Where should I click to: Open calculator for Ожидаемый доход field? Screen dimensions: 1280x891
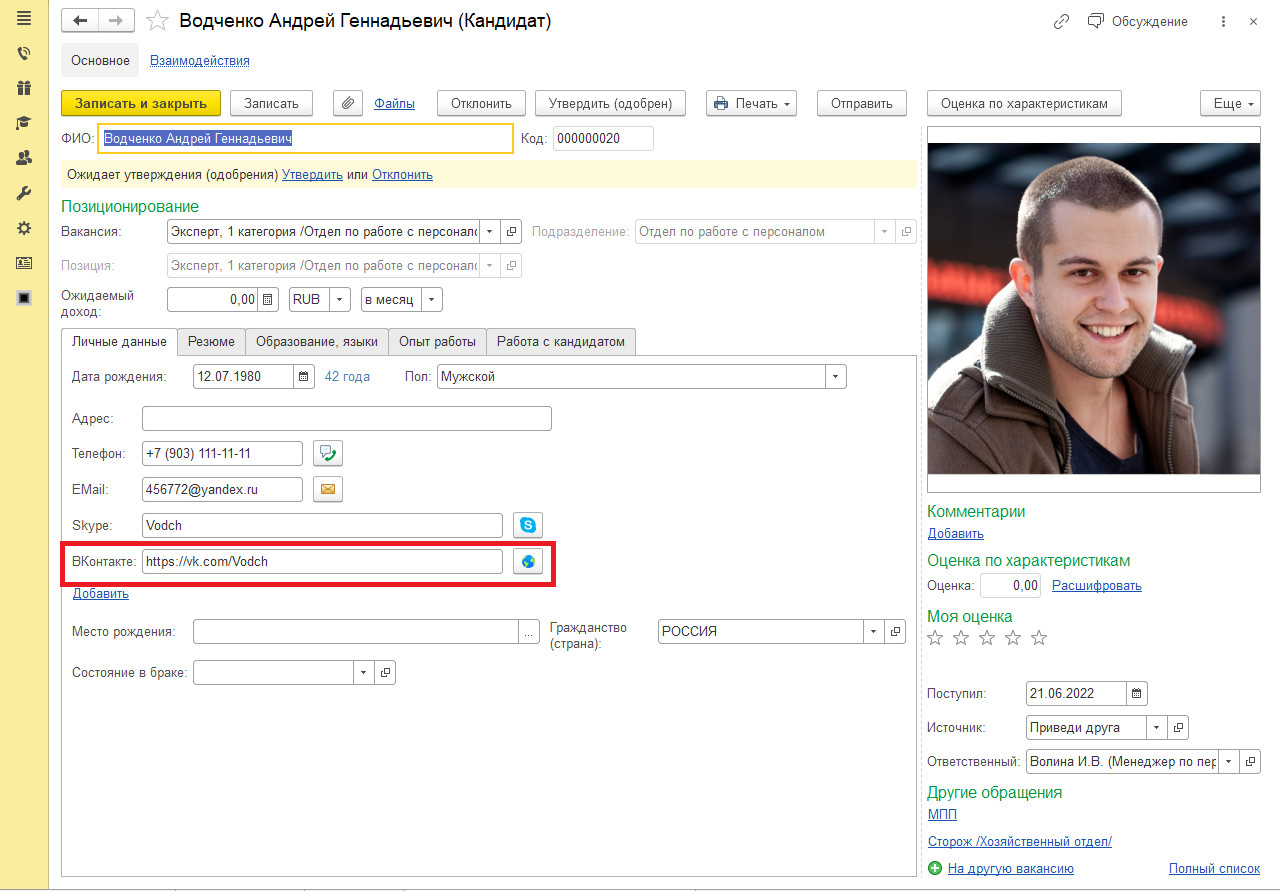pyautogui.click(x=268, y=299)
